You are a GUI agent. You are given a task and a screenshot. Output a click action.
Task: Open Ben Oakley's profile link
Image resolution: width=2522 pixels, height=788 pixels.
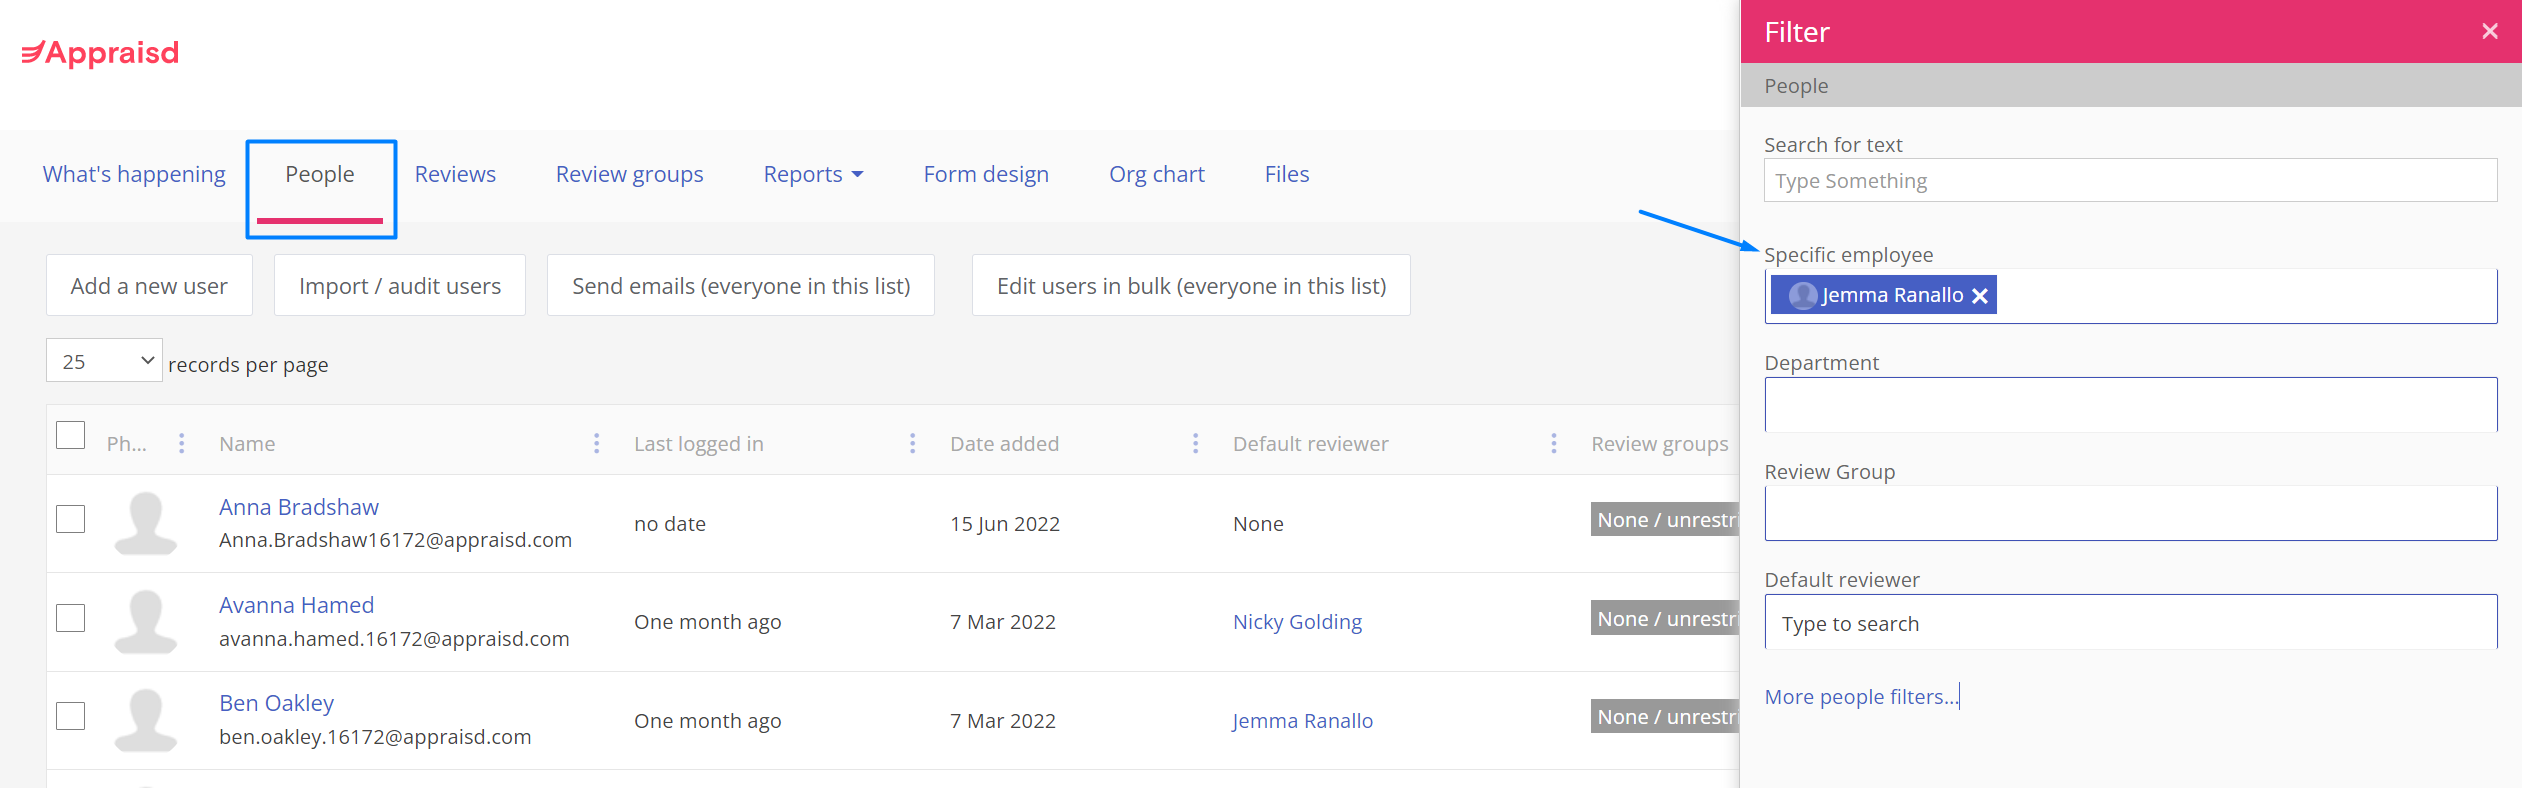[x=276, y=703]
